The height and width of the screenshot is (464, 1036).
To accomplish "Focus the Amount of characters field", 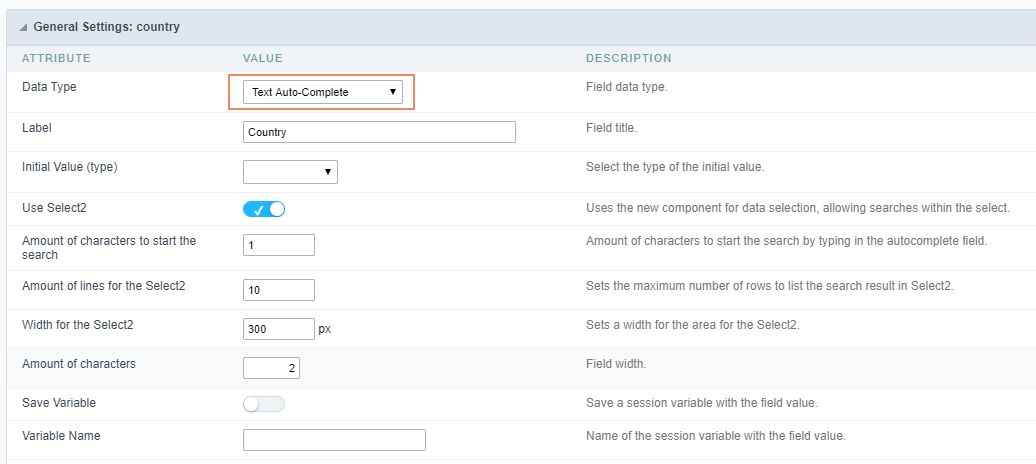I will [271, 368].
